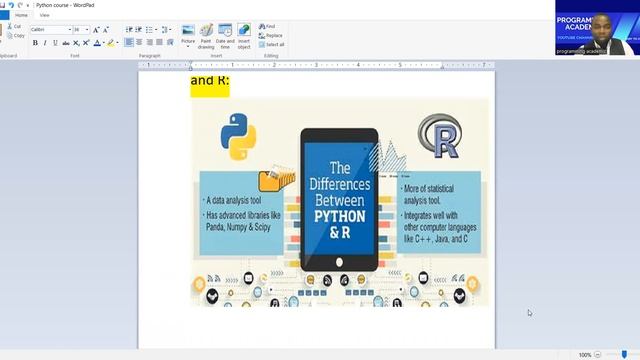This screenshot has width=640, height=360.
Task: Decrease the paragraph indent
Action: click(129, 30)
